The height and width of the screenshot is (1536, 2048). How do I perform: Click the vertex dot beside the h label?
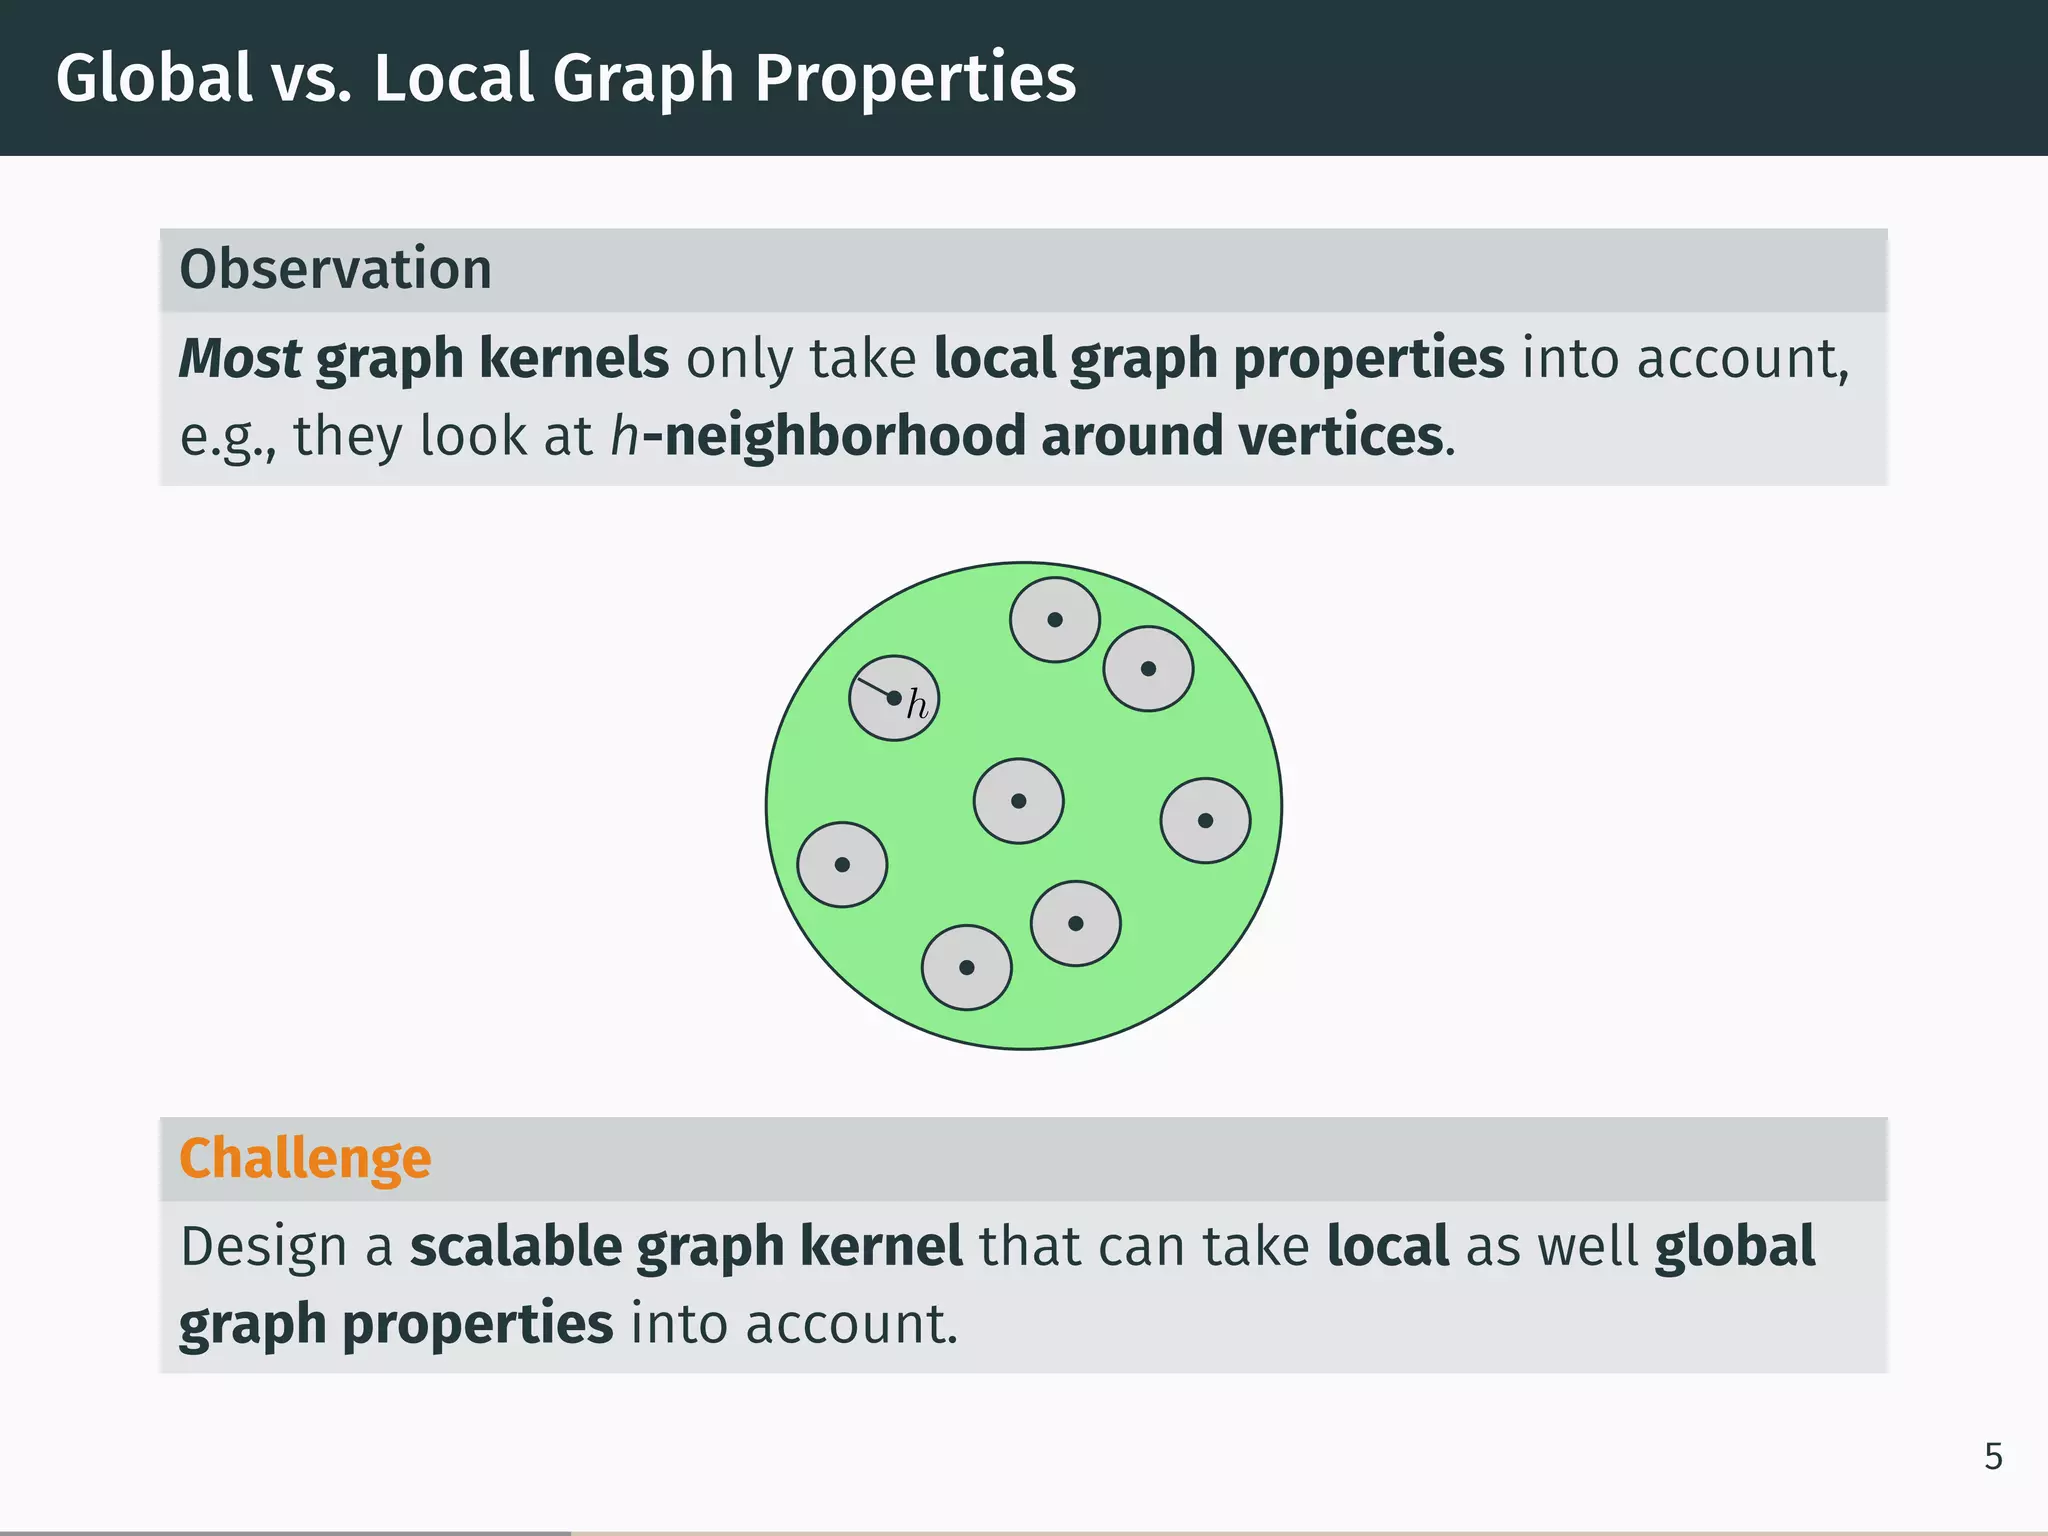pyautogui.click(x=894, y=698)
